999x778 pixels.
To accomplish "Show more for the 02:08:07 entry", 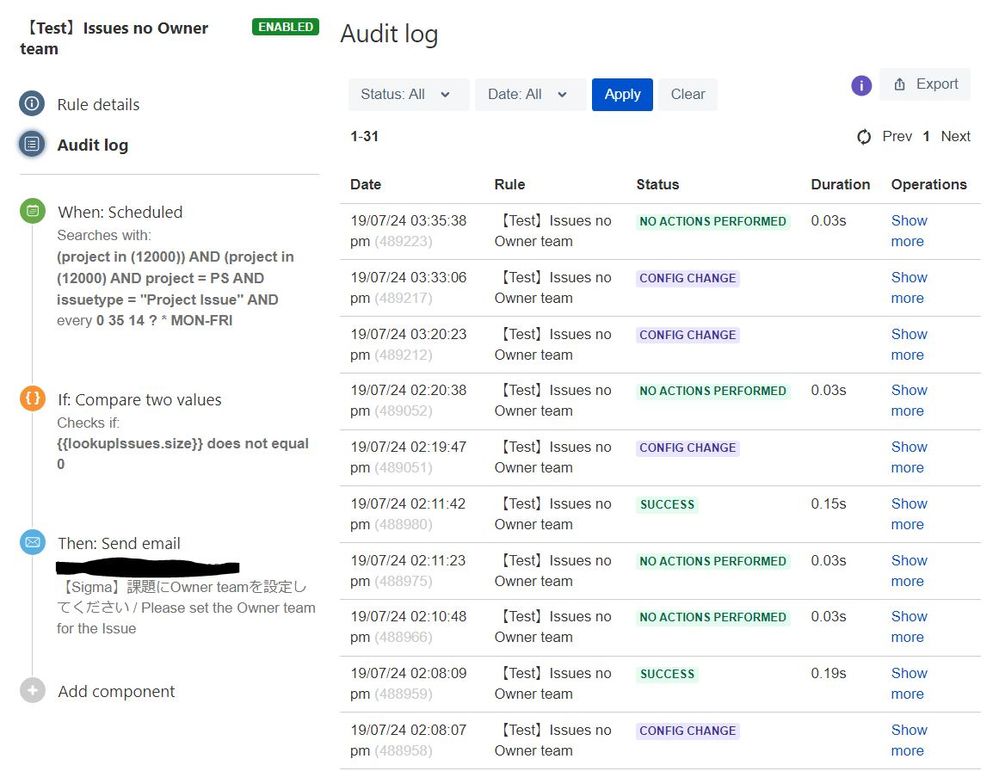I will (x=909, y=740).
